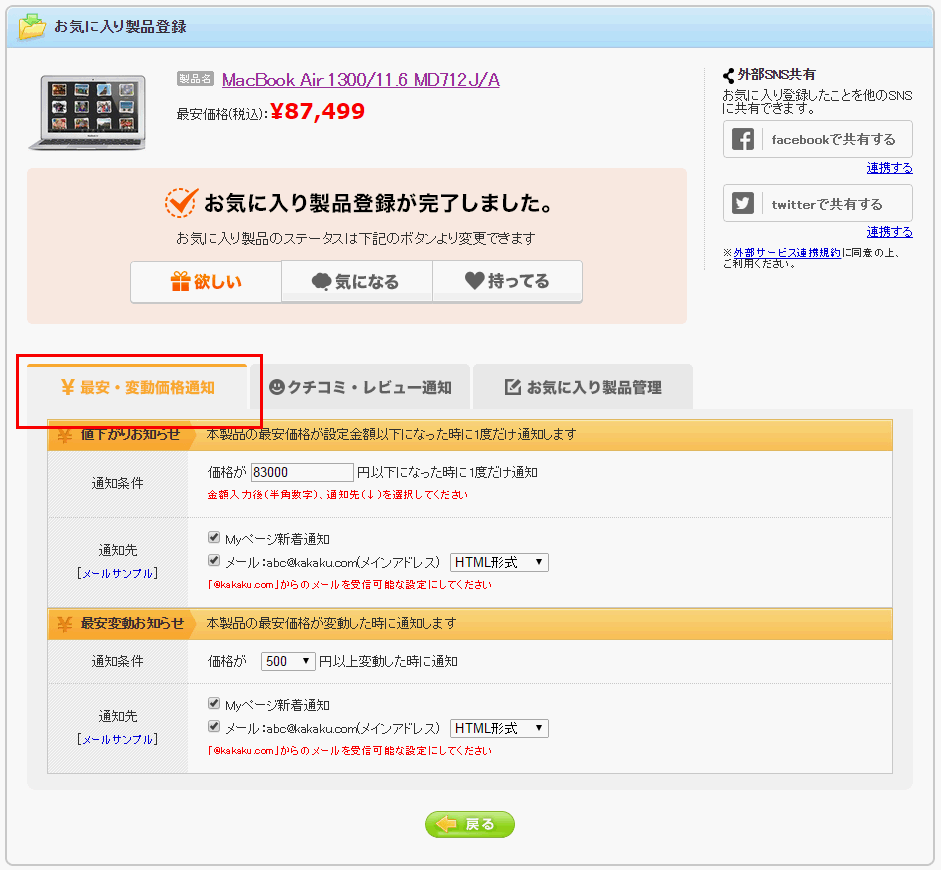Click 連携する link under Twitter button
Screen dimensions: 941x870
(x=889, y=232)
